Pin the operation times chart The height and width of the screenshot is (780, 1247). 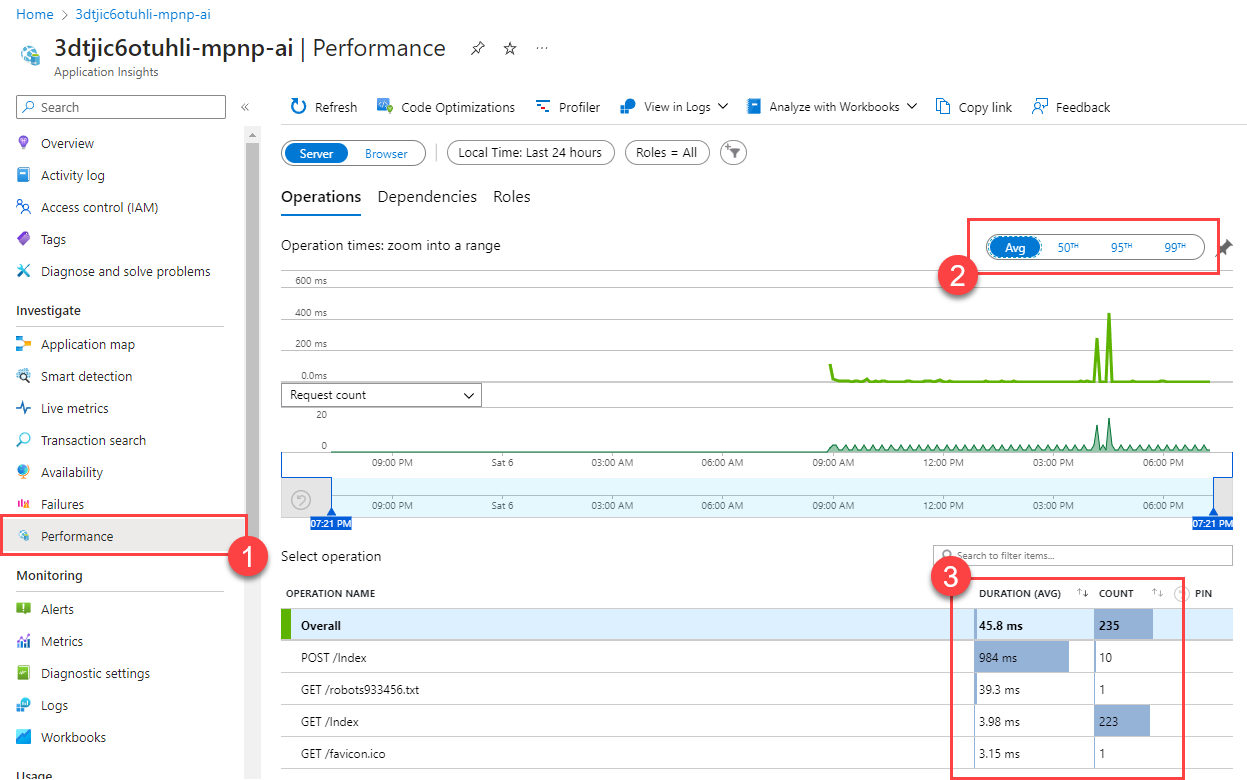1224,248
